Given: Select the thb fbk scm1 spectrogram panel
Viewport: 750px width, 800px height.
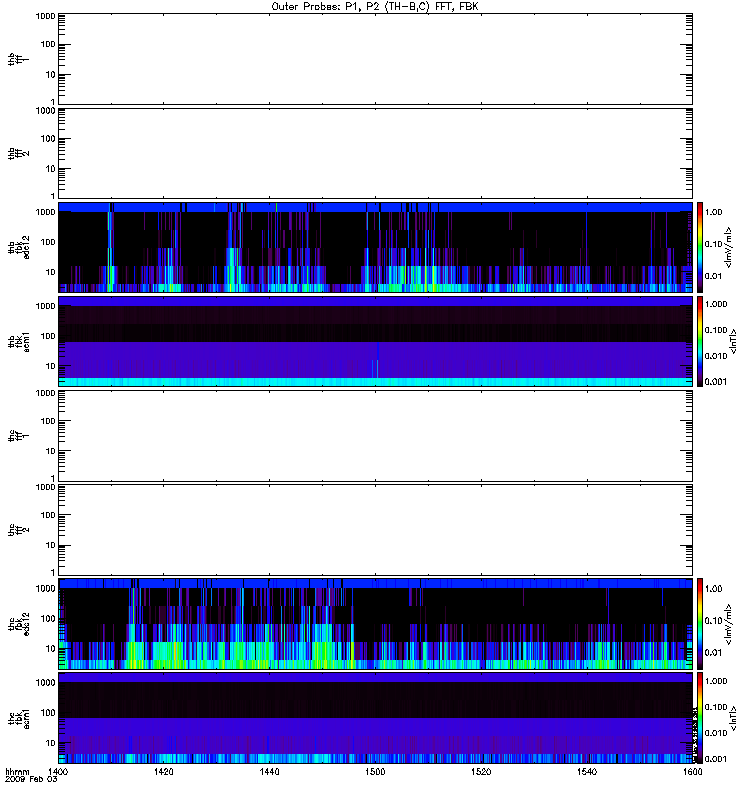Looking at the screenshot, I should pos(375,341).
